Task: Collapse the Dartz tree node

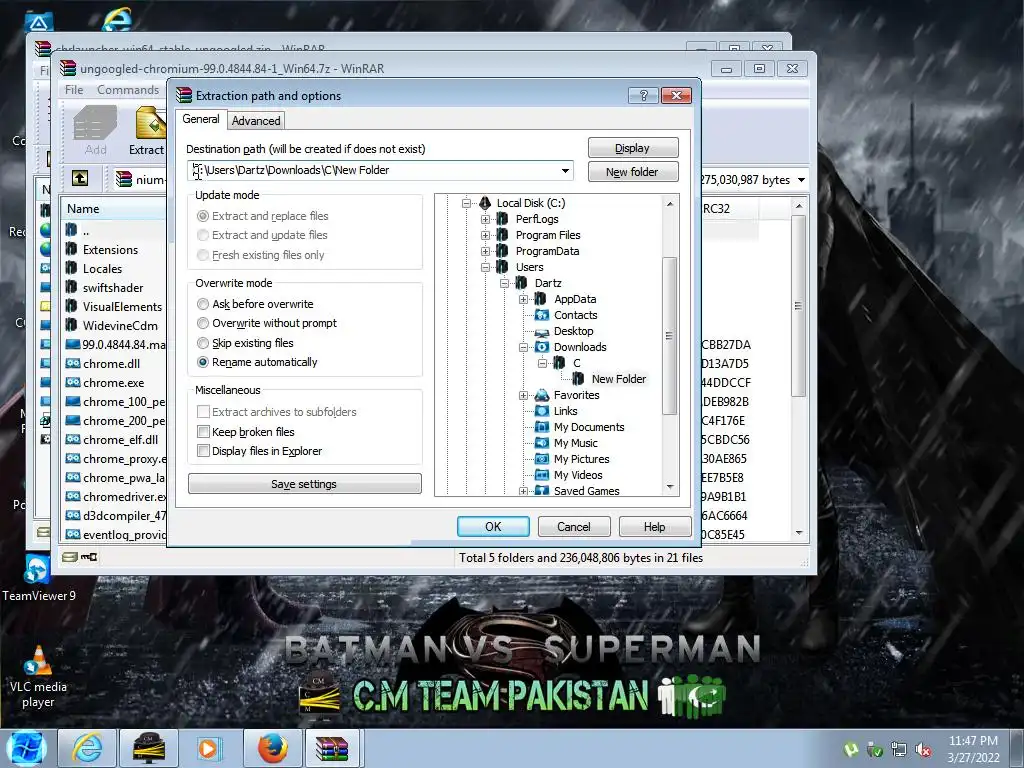Action: (x=504, y=283)
